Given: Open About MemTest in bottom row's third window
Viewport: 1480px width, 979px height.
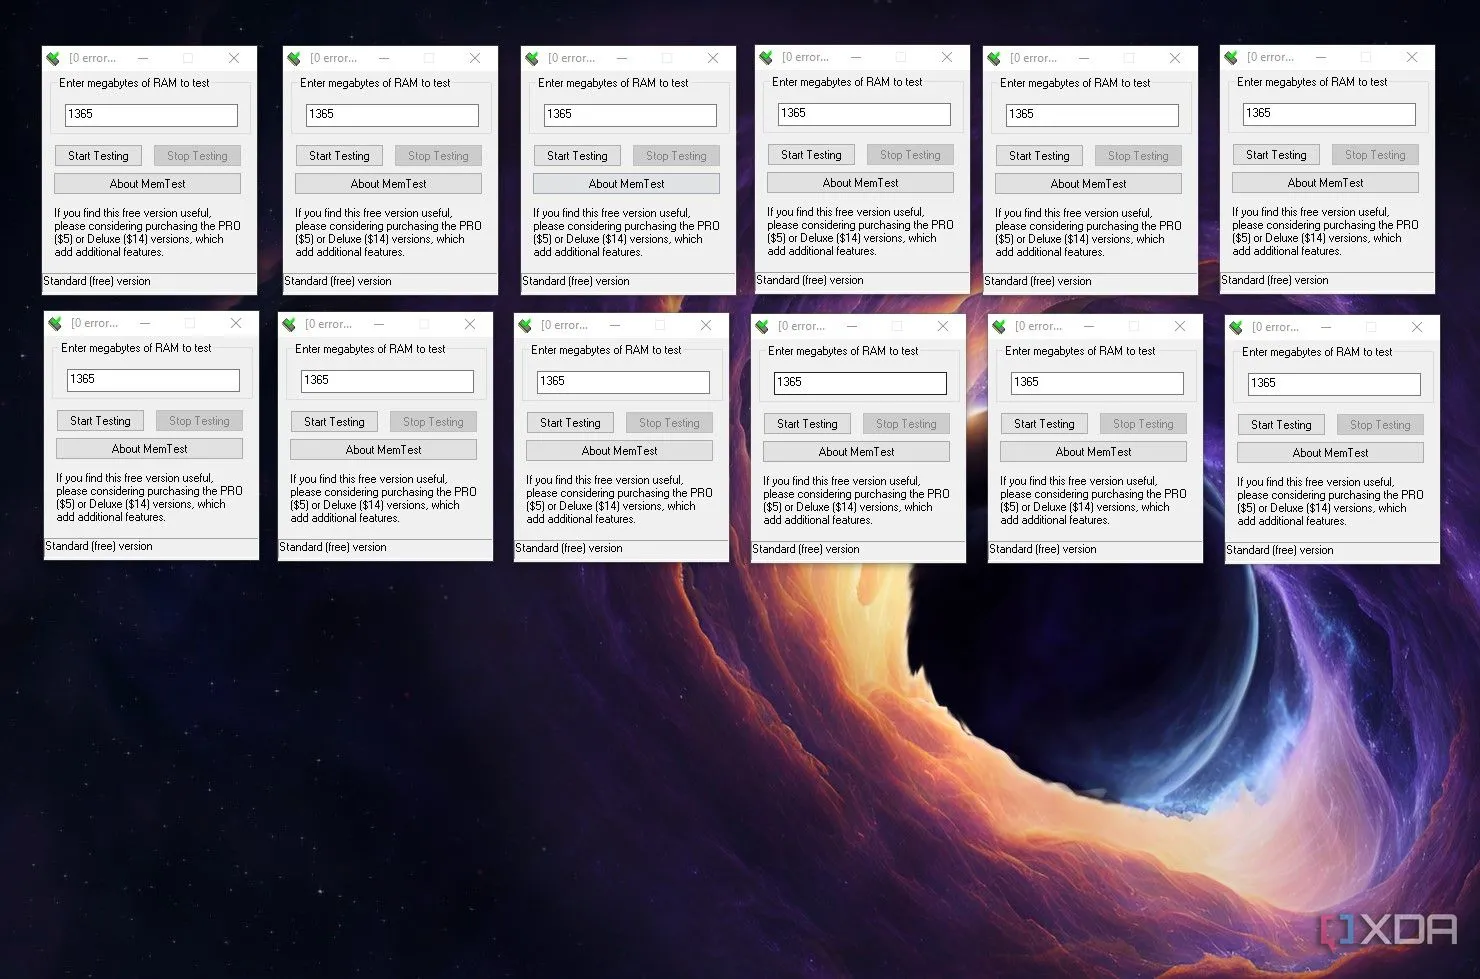Looking at the screenshot, I should click(620, 451).
